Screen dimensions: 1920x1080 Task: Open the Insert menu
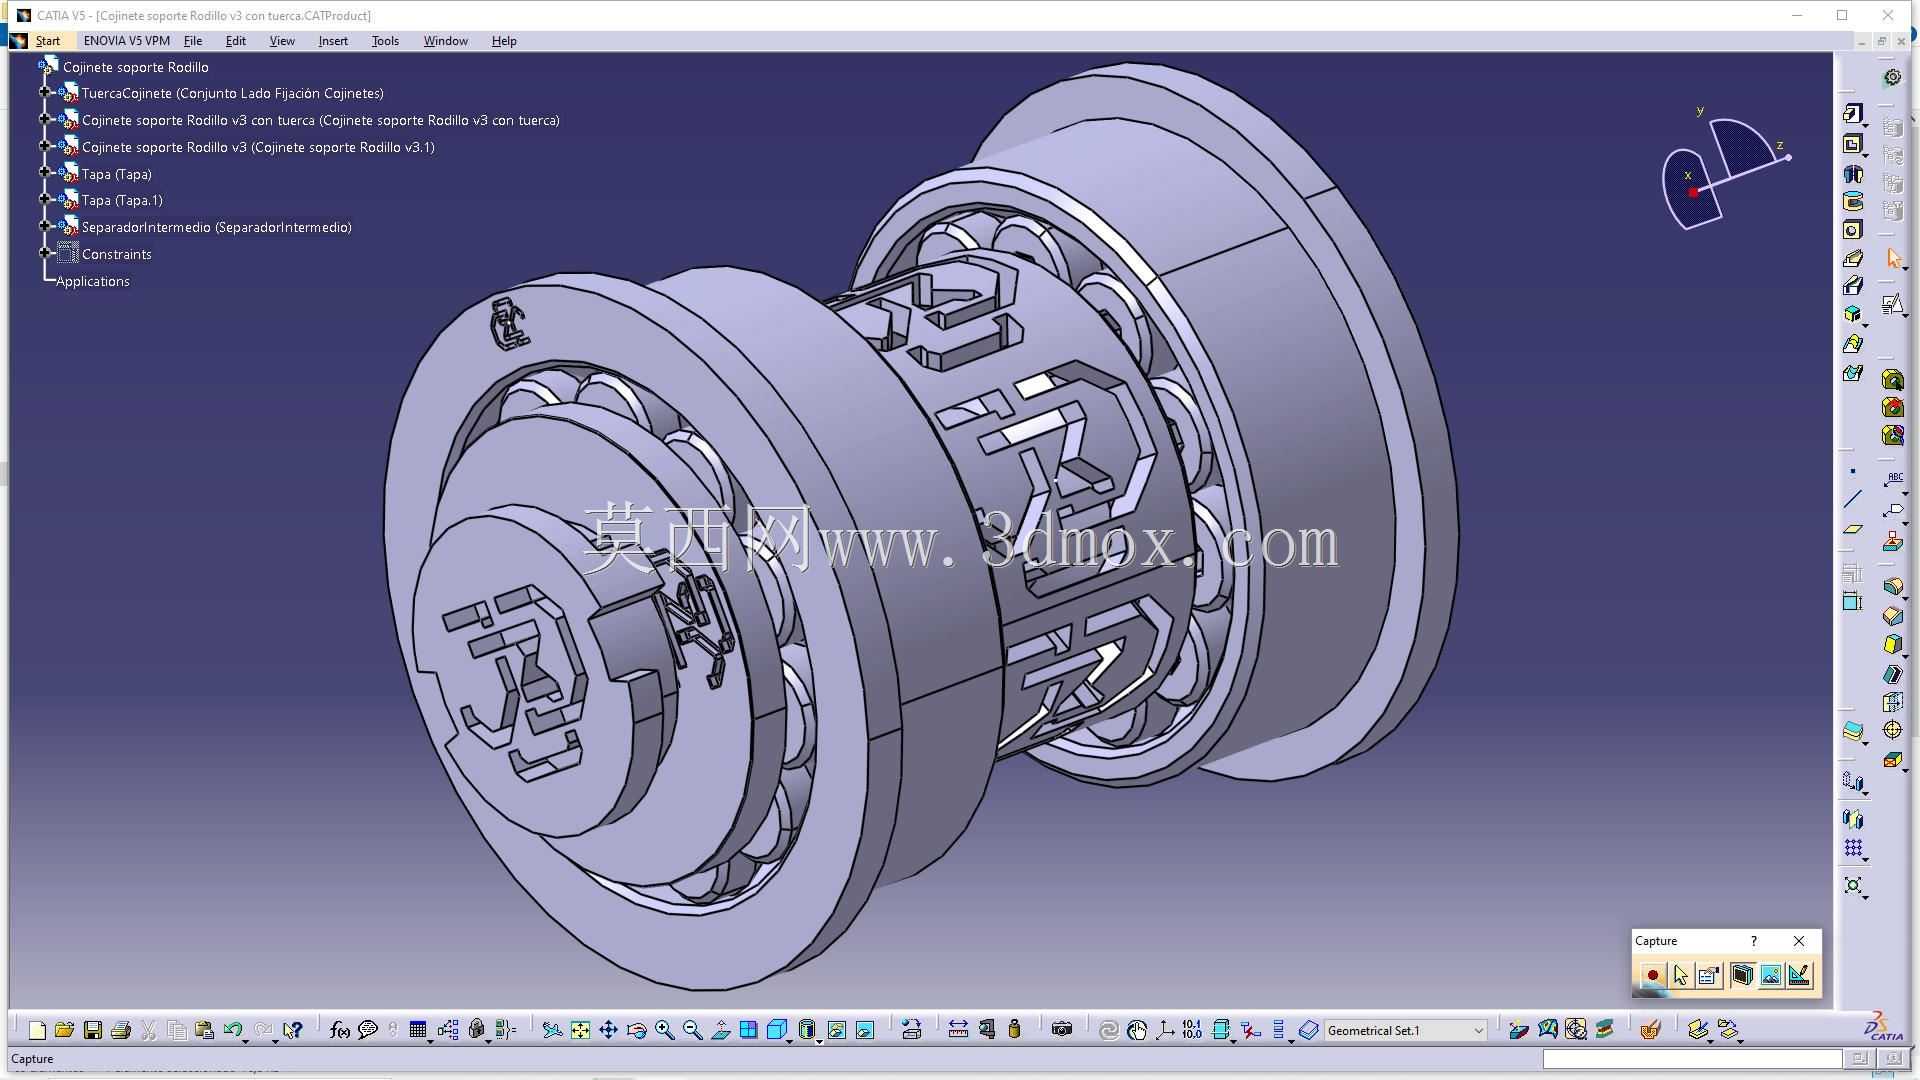click(333, 41)
